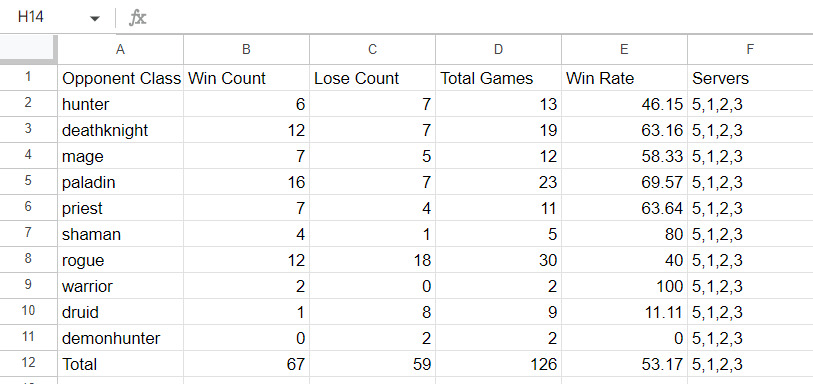The image size is (813, 384).
Task: Select paladin's Win Count cell 16
Action: tap(246, 182)
